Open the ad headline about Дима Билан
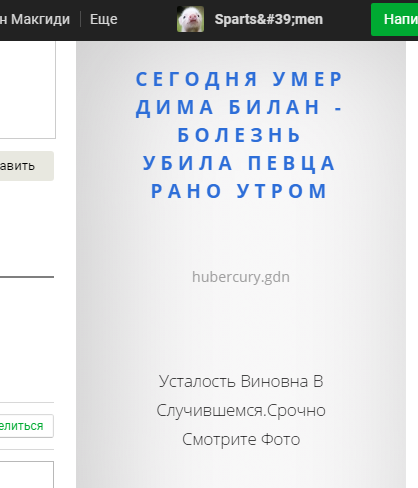 (240, 135)
